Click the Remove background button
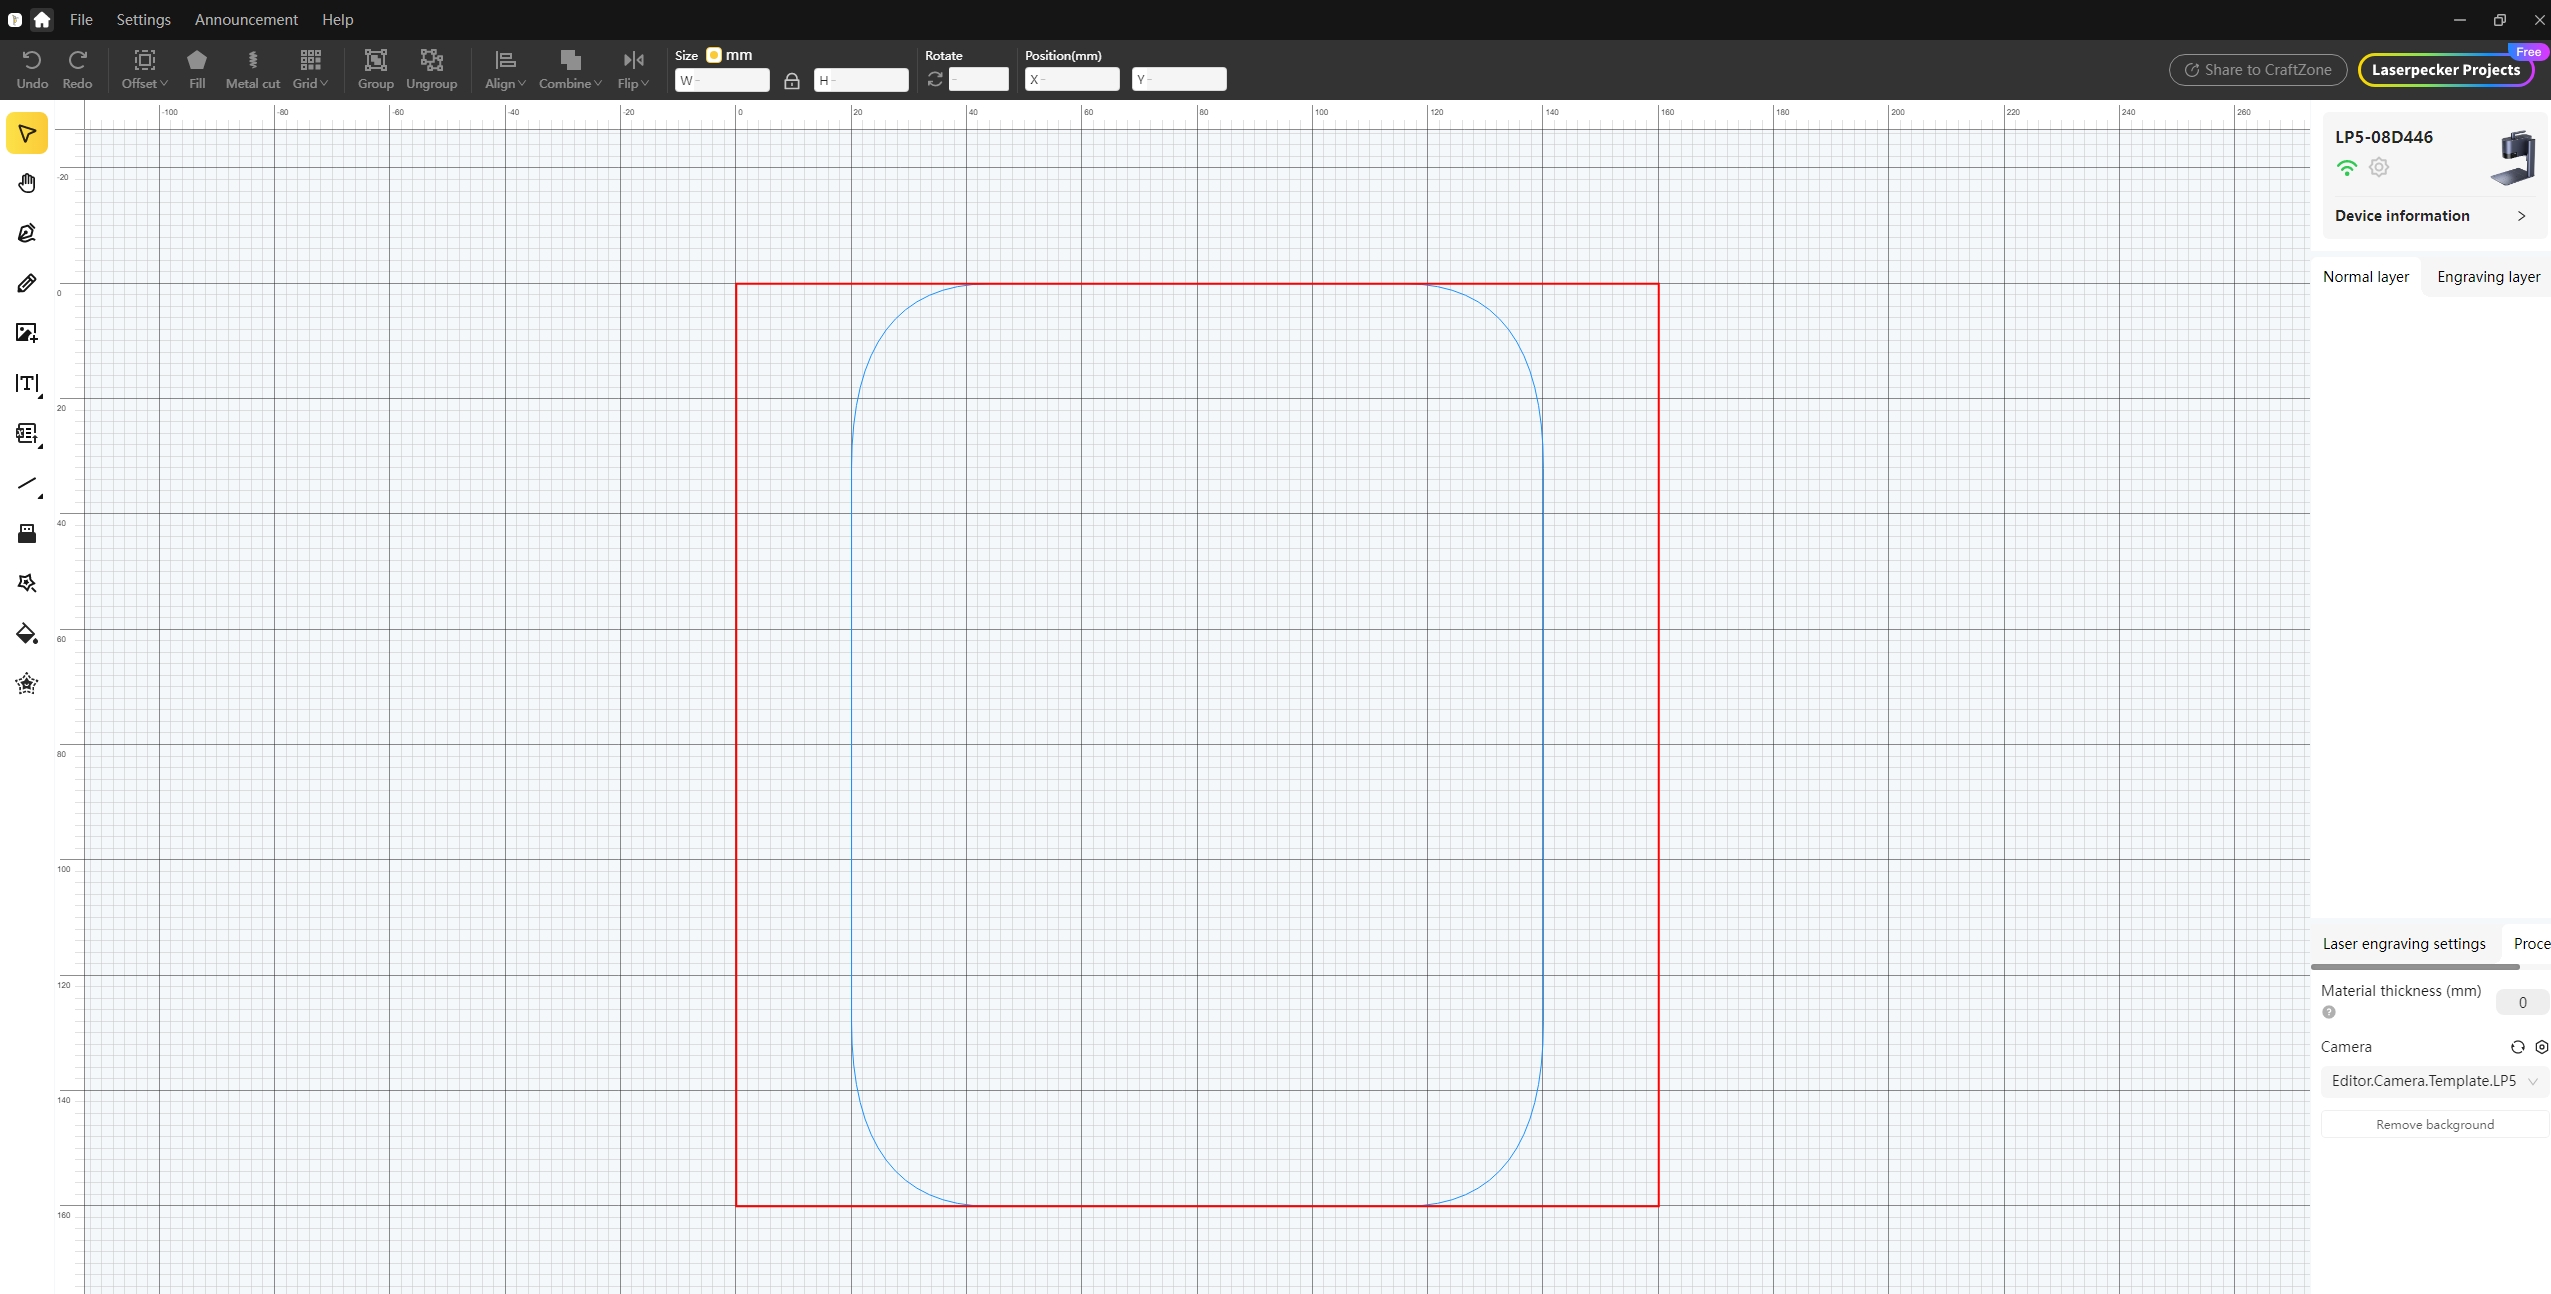This screenshot has height=1294, width=2551. tap(2434, 1125)
